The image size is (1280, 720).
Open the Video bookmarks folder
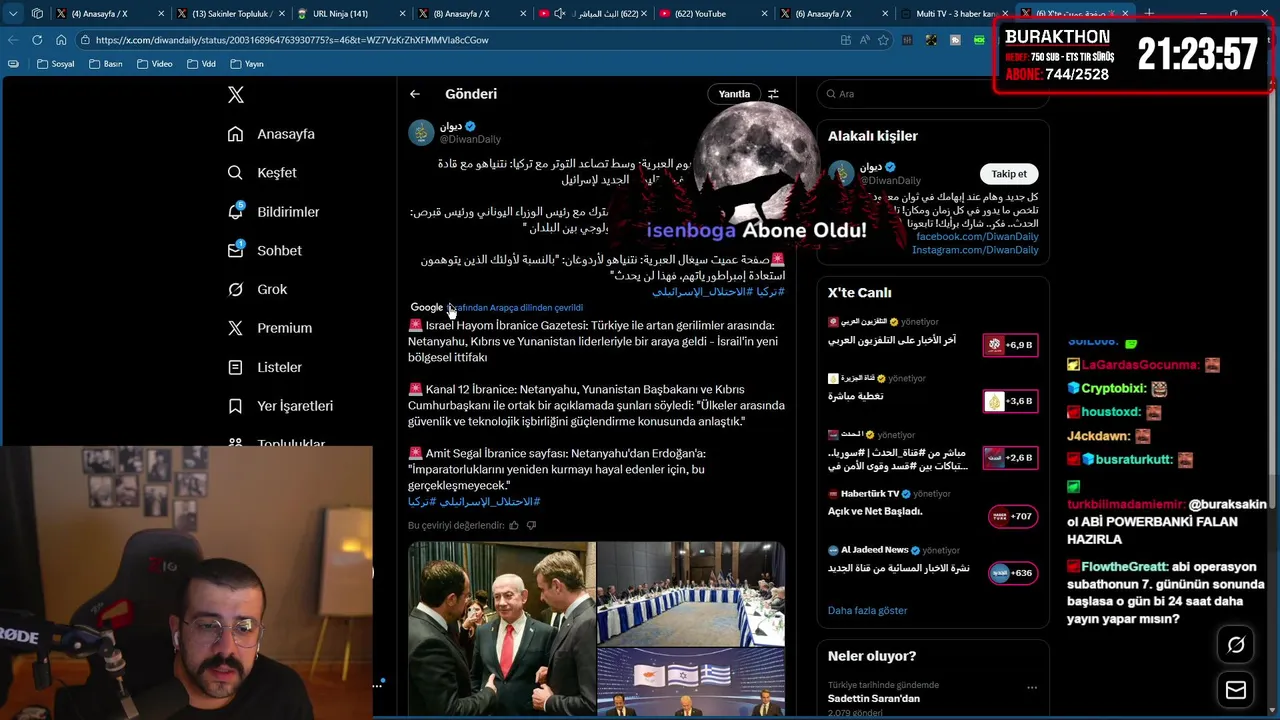point(155,64)
